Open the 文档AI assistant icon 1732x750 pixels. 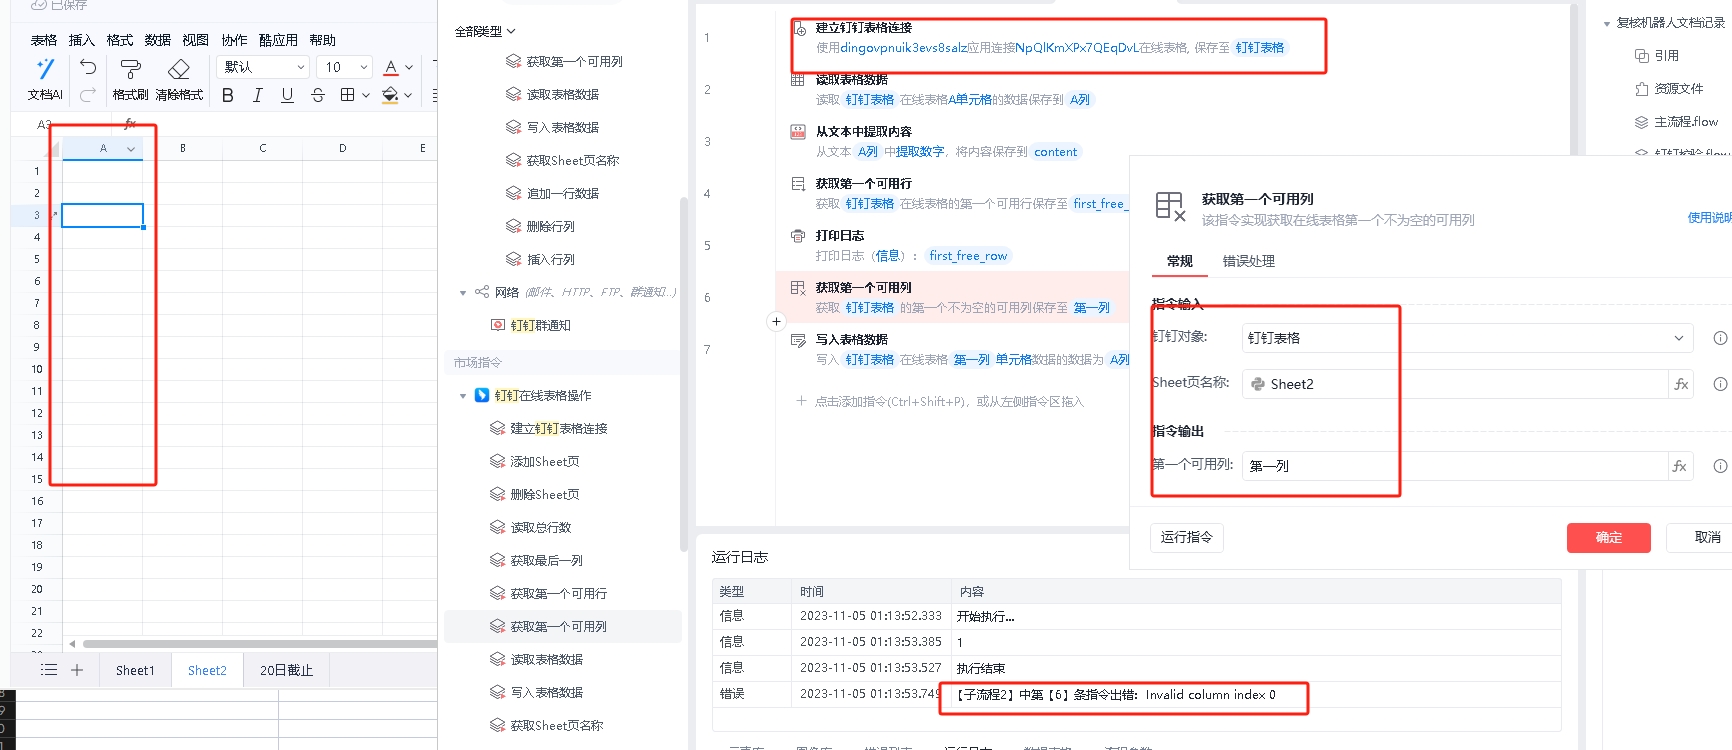pyautogui.click(x=44, y=68)
